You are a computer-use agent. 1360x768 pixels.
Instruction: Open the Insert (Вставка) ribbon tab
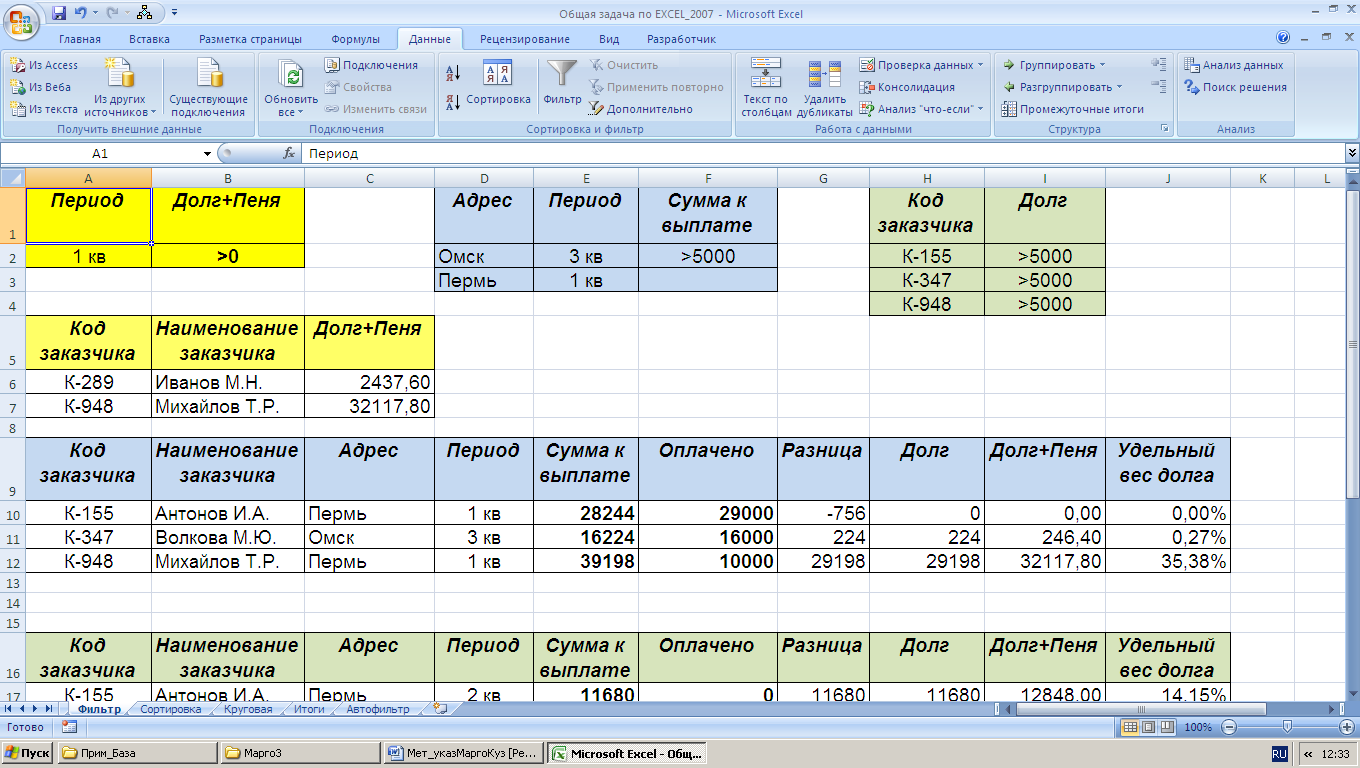tap(149, 39)
